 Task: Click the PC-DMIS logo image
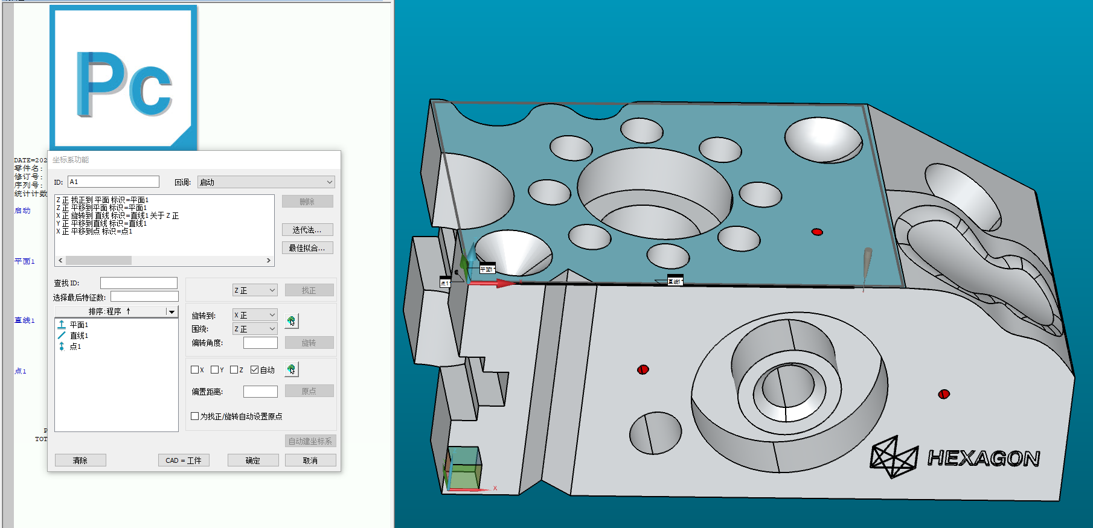point(123,78)
